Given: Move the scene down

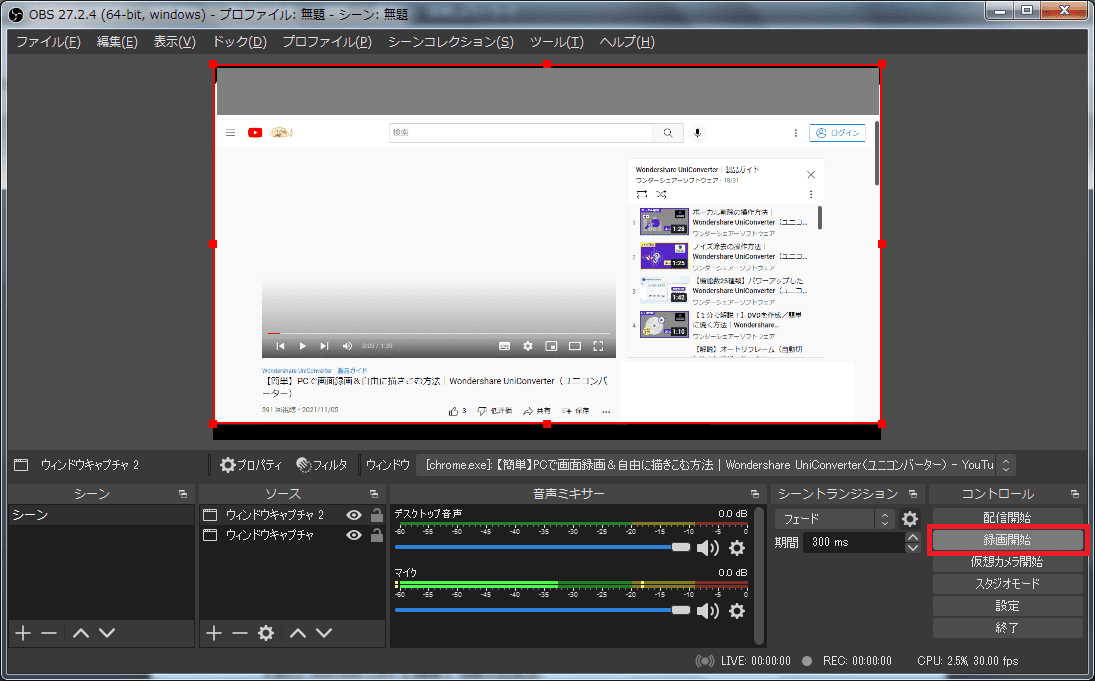Looking at the screenshot, I should (107, 633).
